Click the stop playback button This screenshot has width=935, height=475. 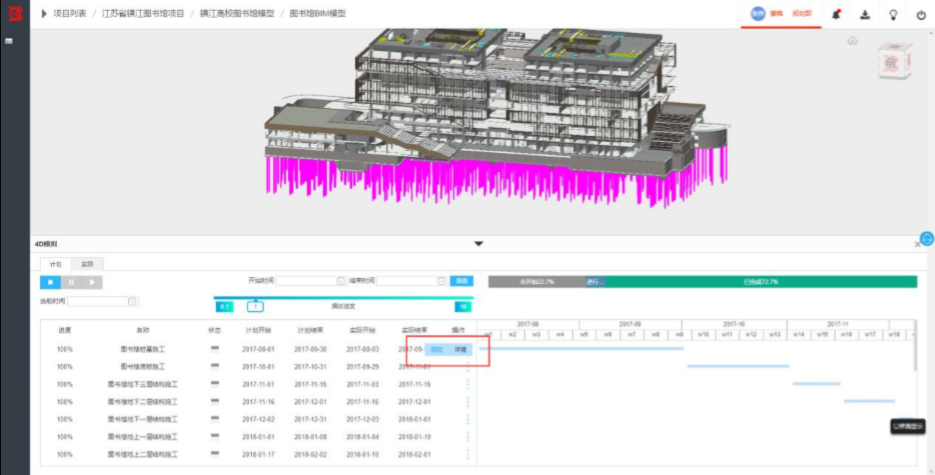point(50,282)
